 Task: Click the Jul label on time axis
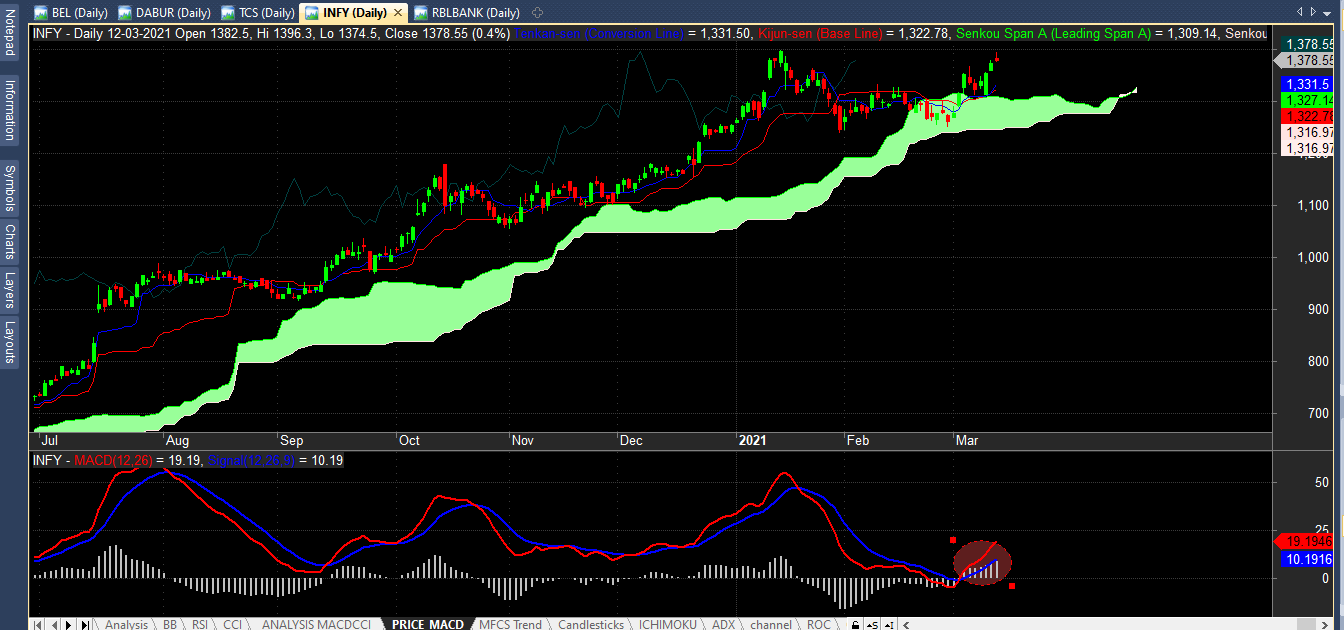pos(48,440)
